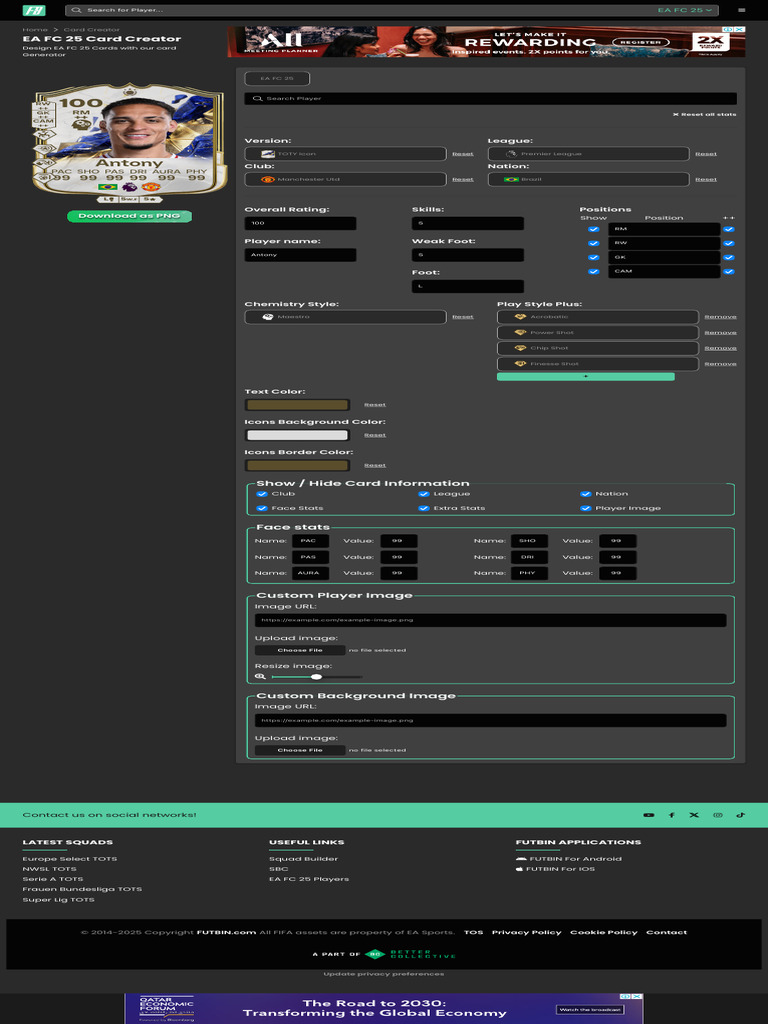Toggle Show checkbox for GK position
Screen dimensions: 768x1024
point(594,258)
